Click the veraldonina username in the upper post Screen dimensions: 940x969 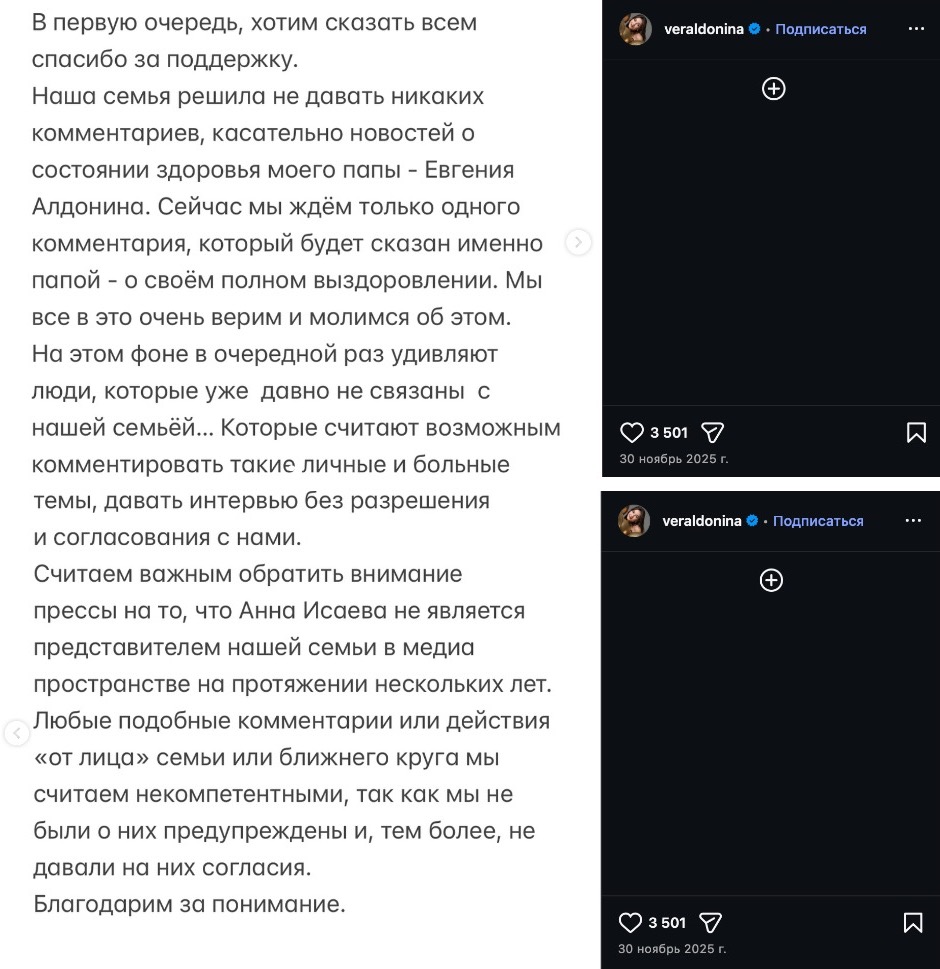click(704, 29)
